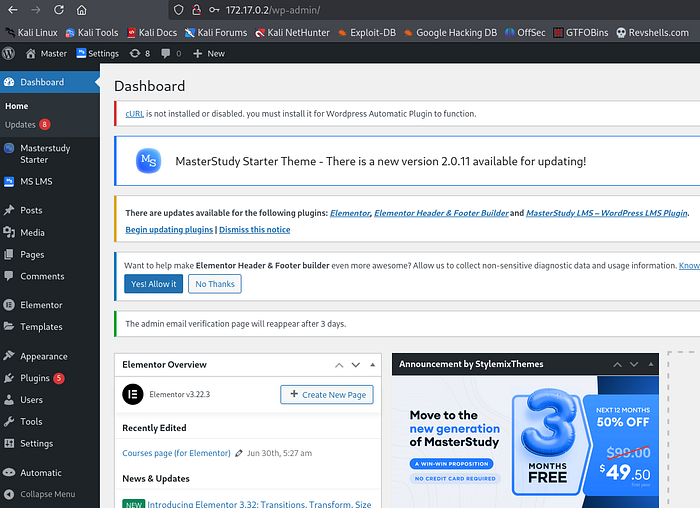Click the key saved-logins icon in address bar
Viewport: 700px width, 508px height.
(214, 10)
